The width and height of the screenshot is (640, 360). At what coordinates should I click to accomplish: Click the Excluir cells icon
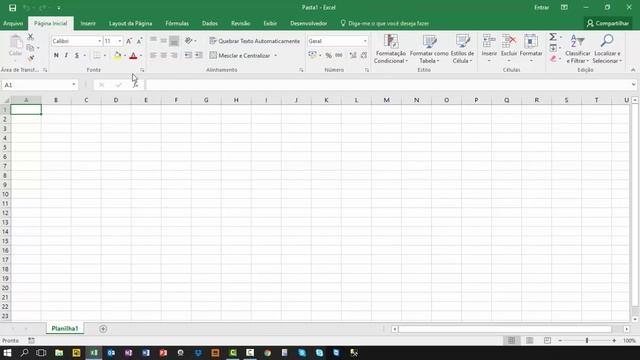pos(509,49)
